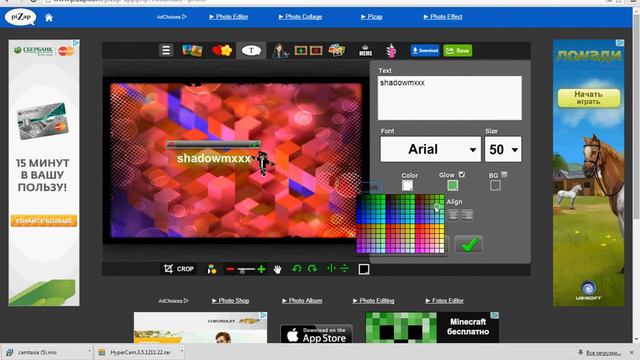Rotate image counterclockwise
This screenshot has height=360, width=640.
[297, 269]
